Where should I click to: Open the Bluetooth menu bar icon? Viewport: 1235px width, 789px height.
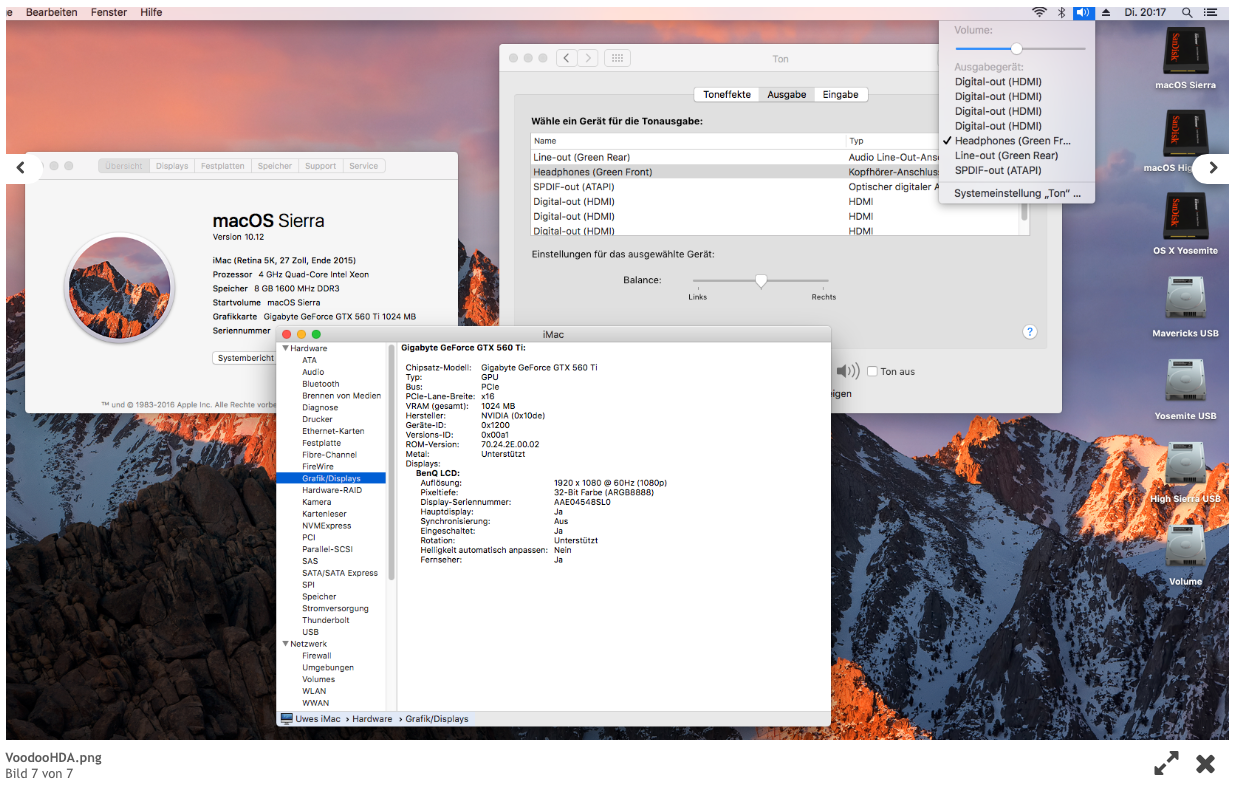point(1062,12)
